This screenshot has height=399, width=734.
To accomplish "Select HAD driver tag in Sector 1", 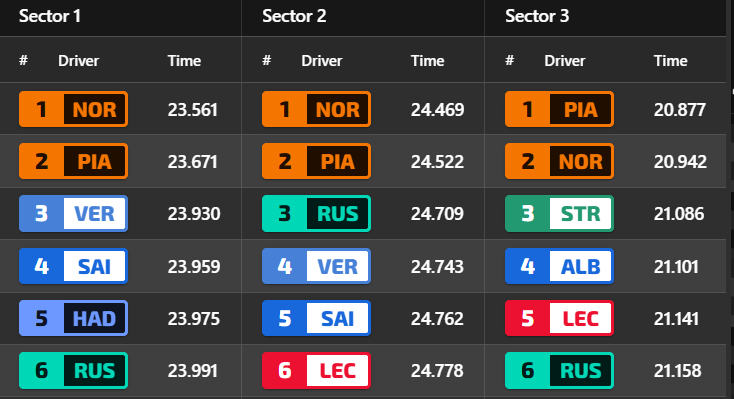I will pos(73,318).
